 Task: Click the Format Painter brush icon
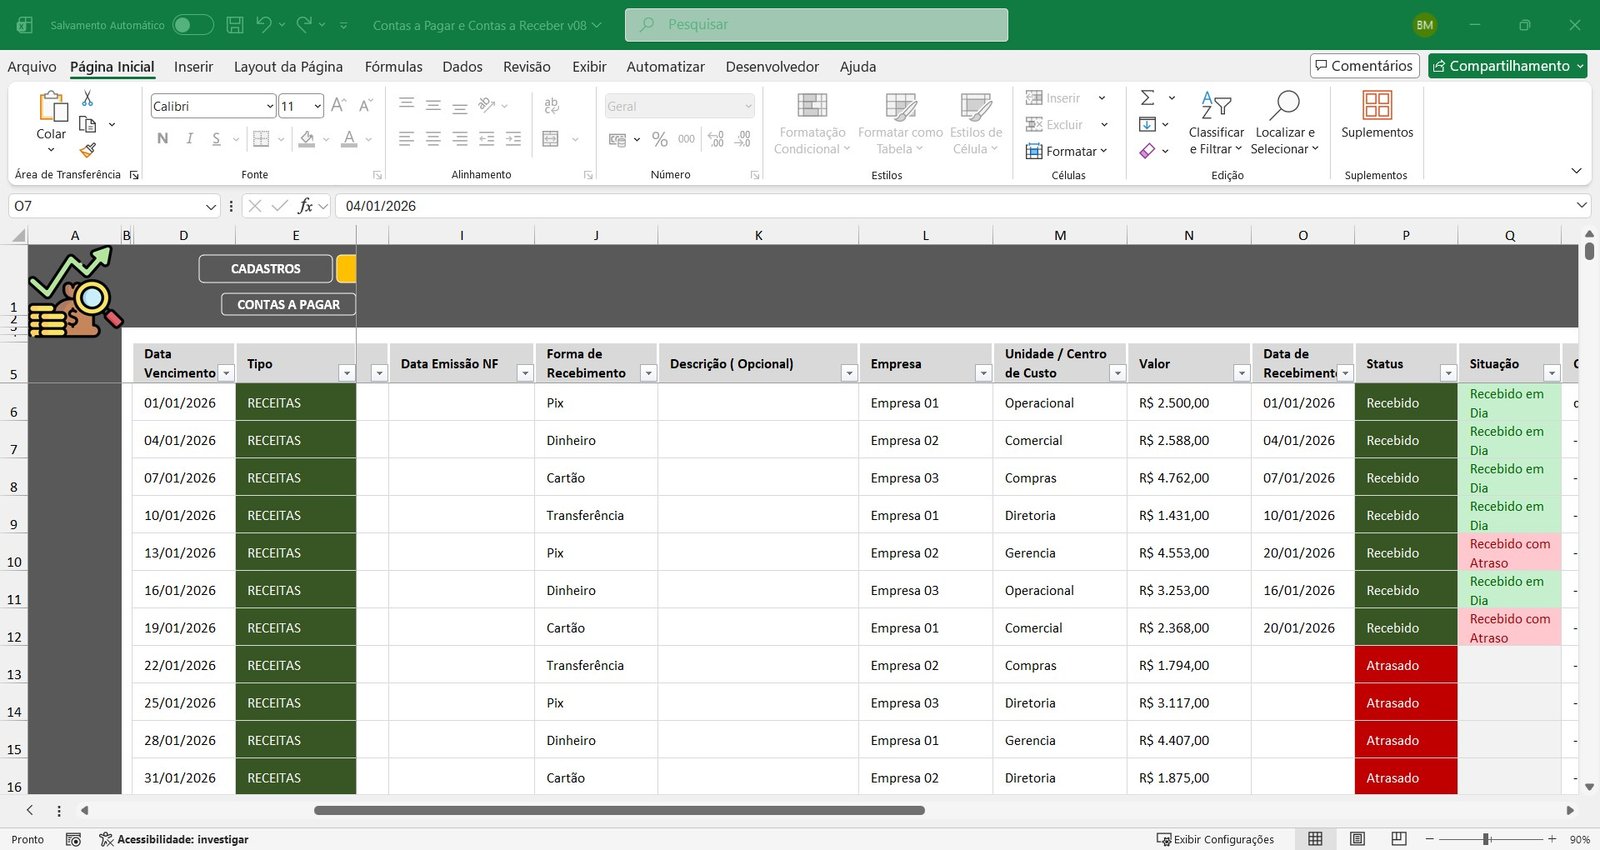point(88,150)
